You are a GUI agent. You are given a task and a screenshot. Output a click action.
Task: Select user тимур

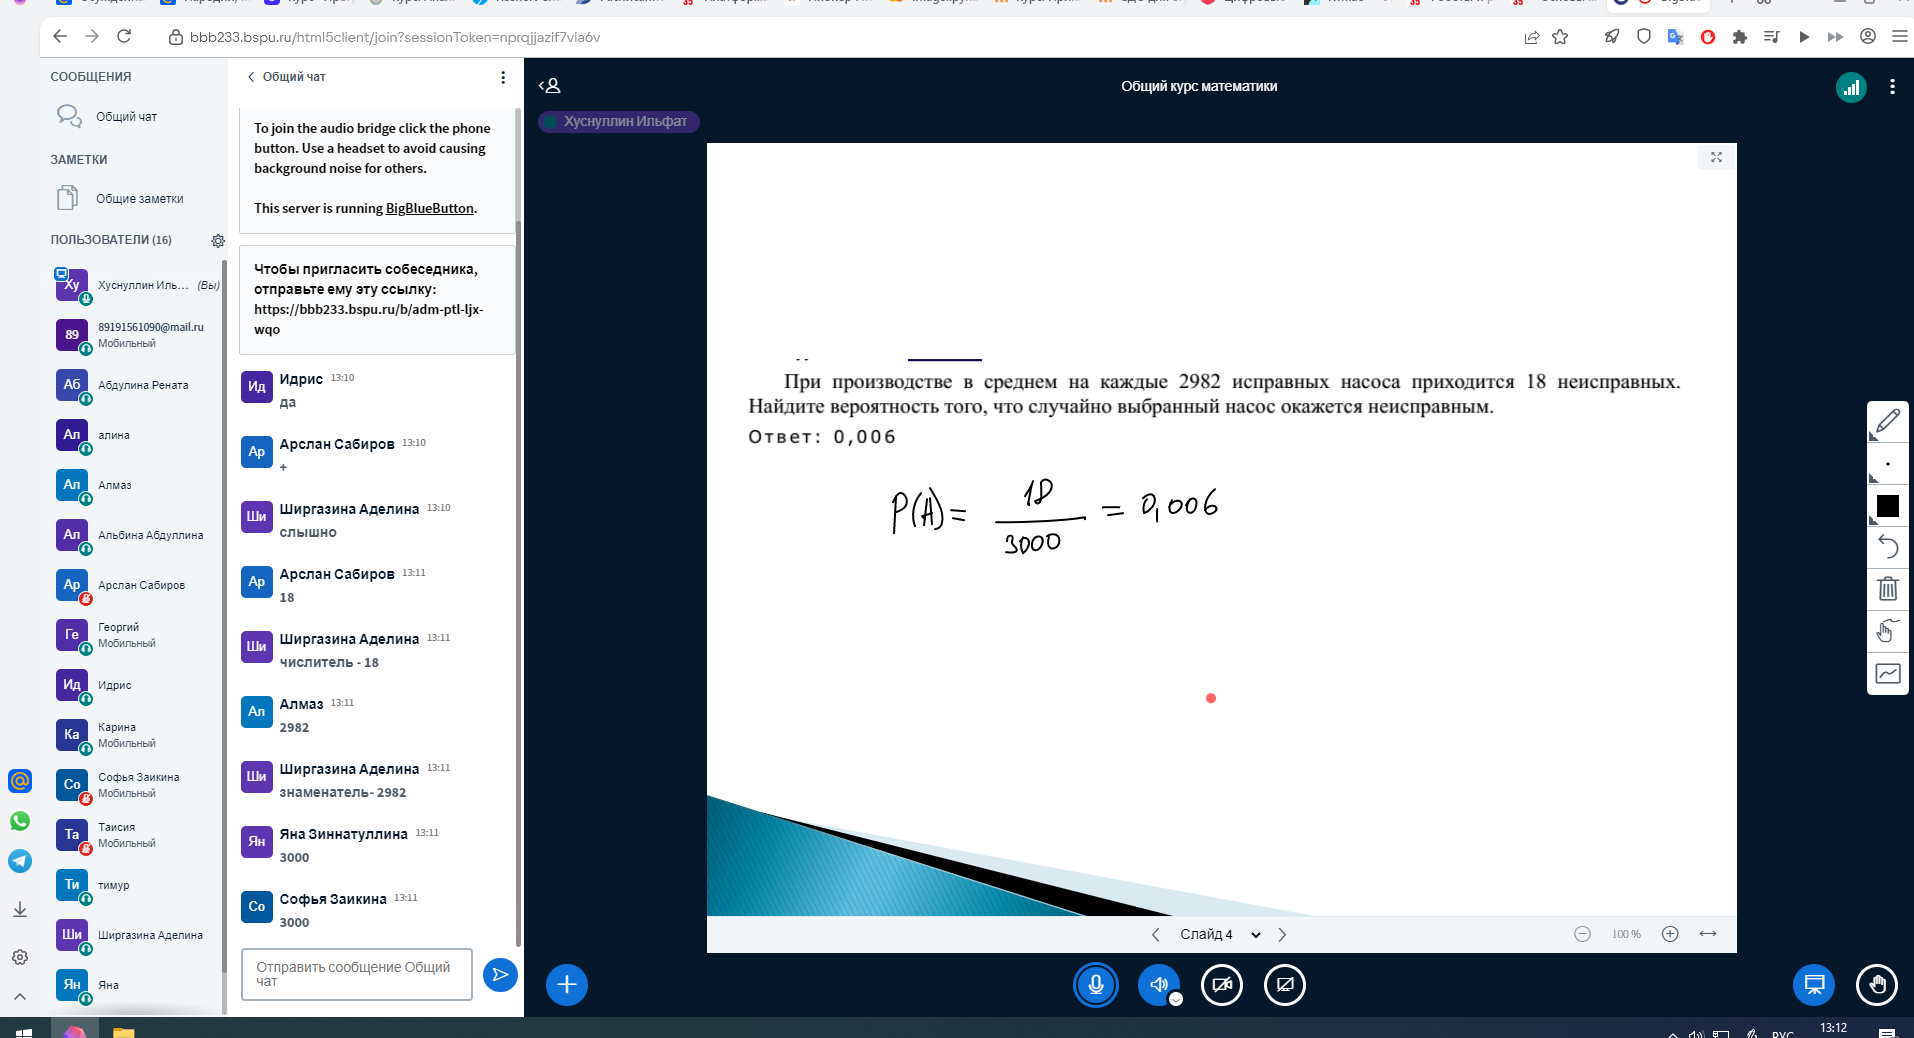(x=135, y=885)
